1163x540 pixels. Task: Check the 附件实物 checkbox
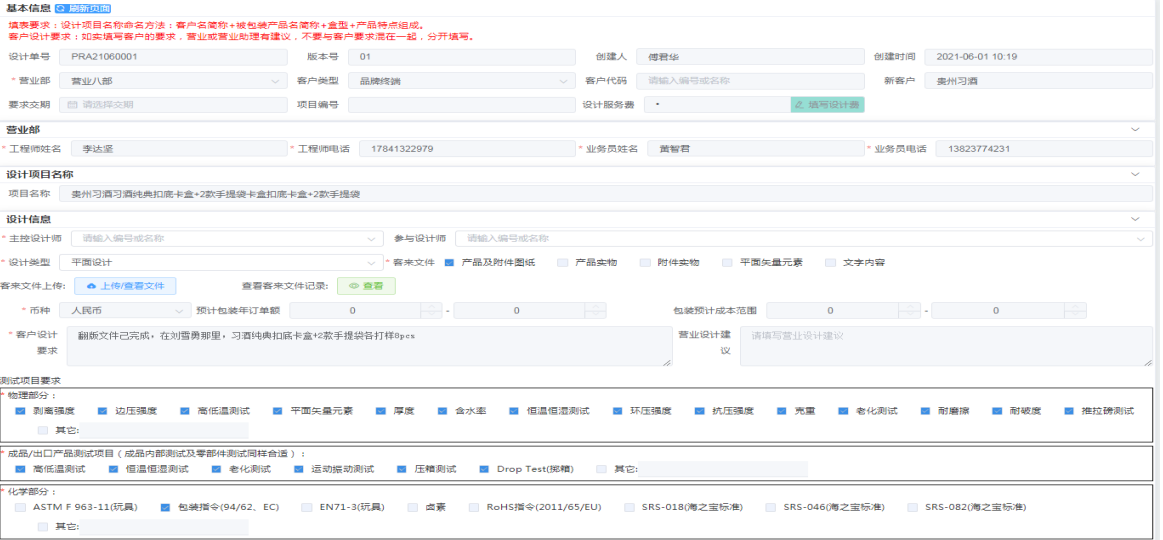pyautogui.click(x=645, y=263)
